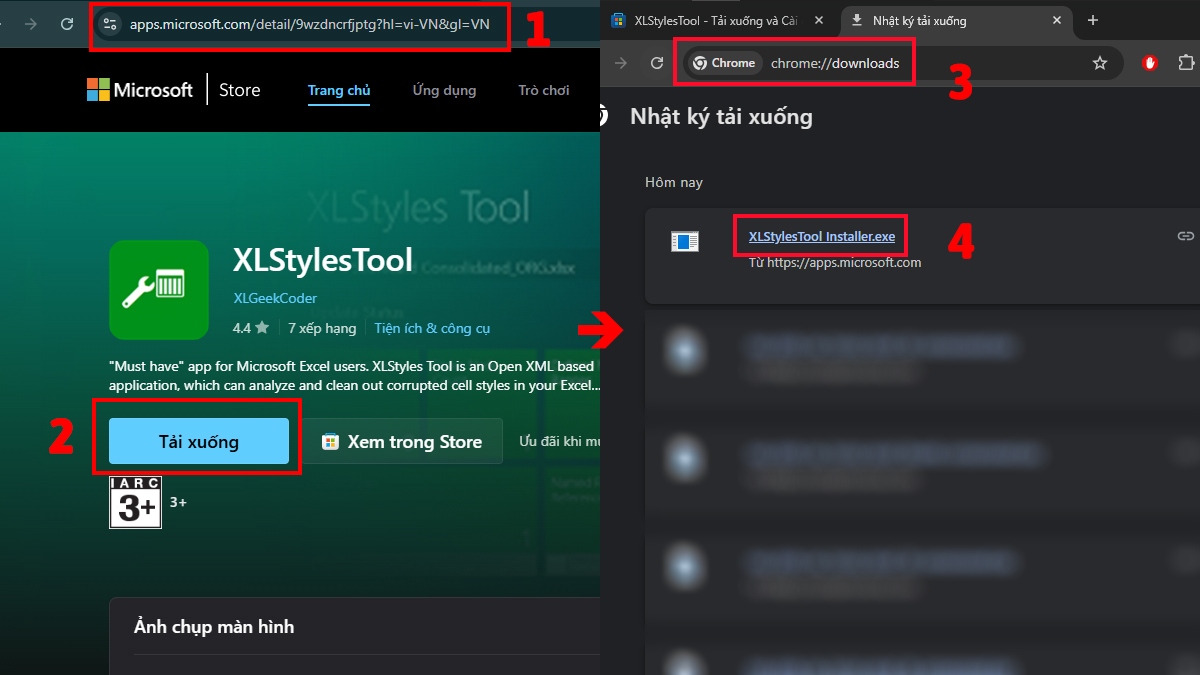This screenshot has height=675, width=1200.
Task: Select Trò chơi in the Store navigation
Action: pos(543,90)
